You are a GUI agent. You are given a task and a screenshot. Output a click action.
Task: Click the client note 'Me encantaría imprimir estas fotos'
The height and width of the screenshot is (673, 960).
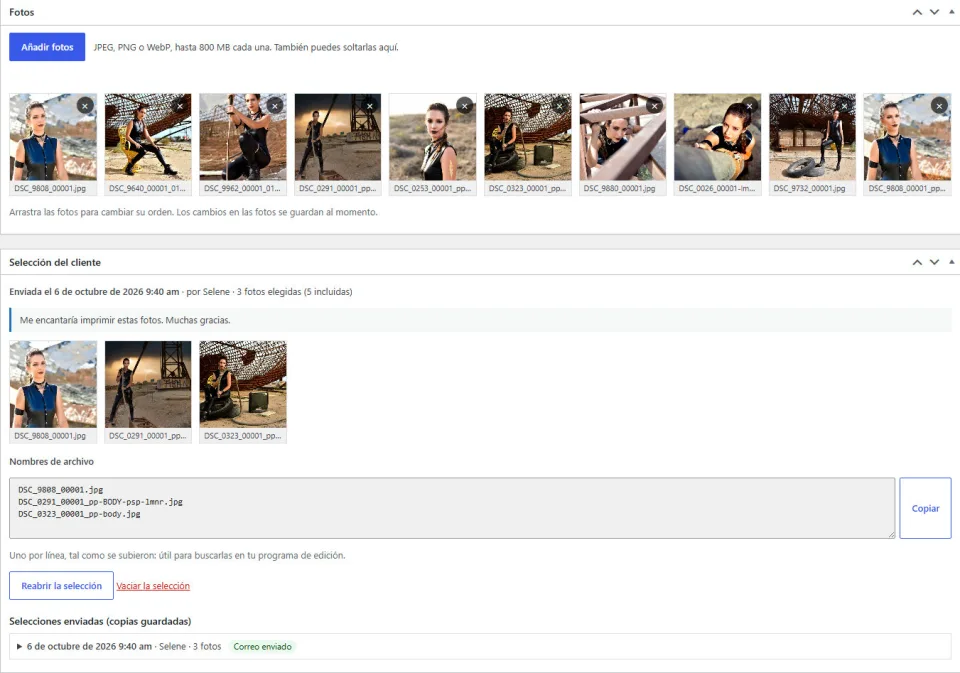coord(125,320)
